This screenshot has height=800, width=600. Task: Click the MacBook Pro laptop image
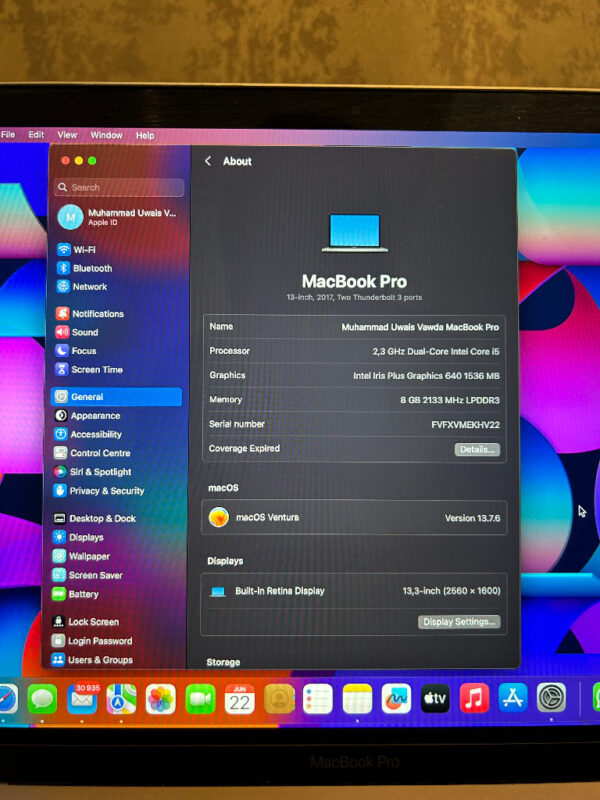click(355, 233)
